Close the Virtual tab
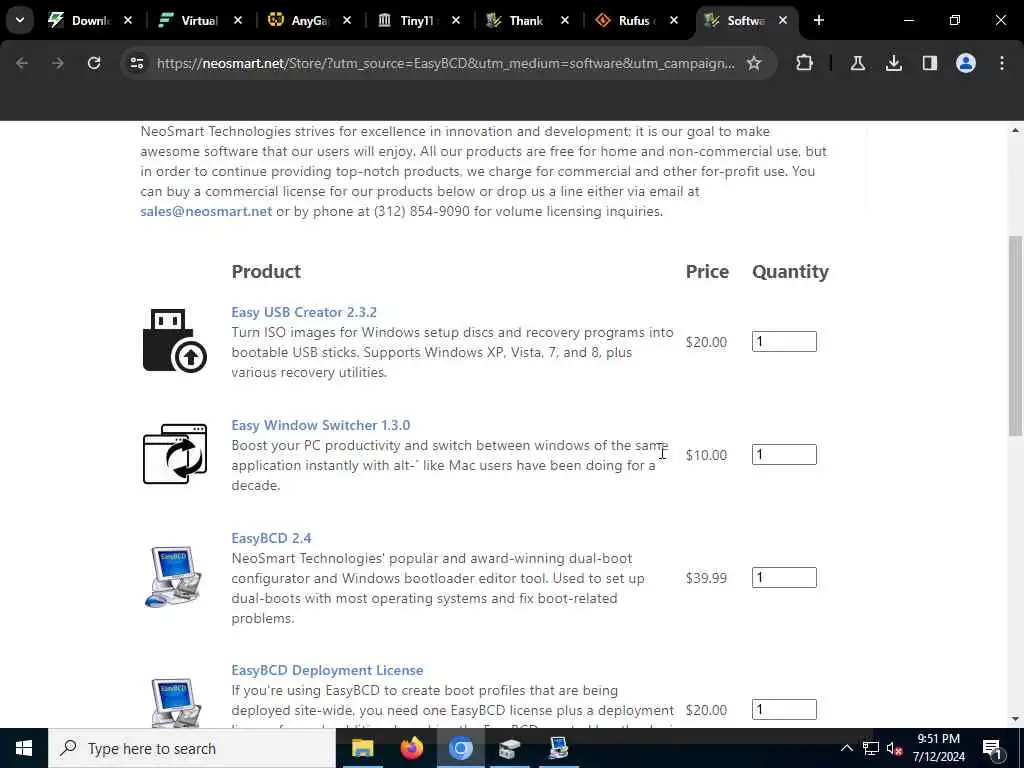The width and height of the screenshot is (1024, 768). click(238, 20)
